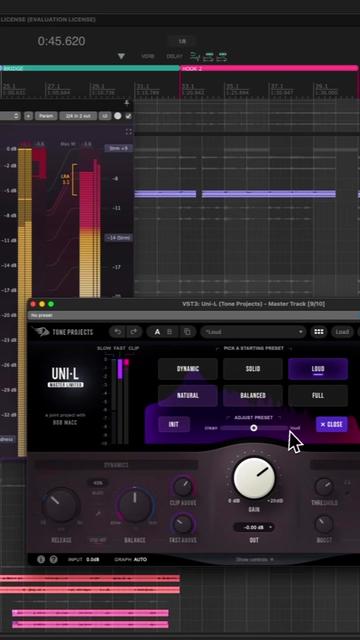Screen dimensions: 360x640
Task: Click the Tone Projects logo
Action: coord(63,332)
